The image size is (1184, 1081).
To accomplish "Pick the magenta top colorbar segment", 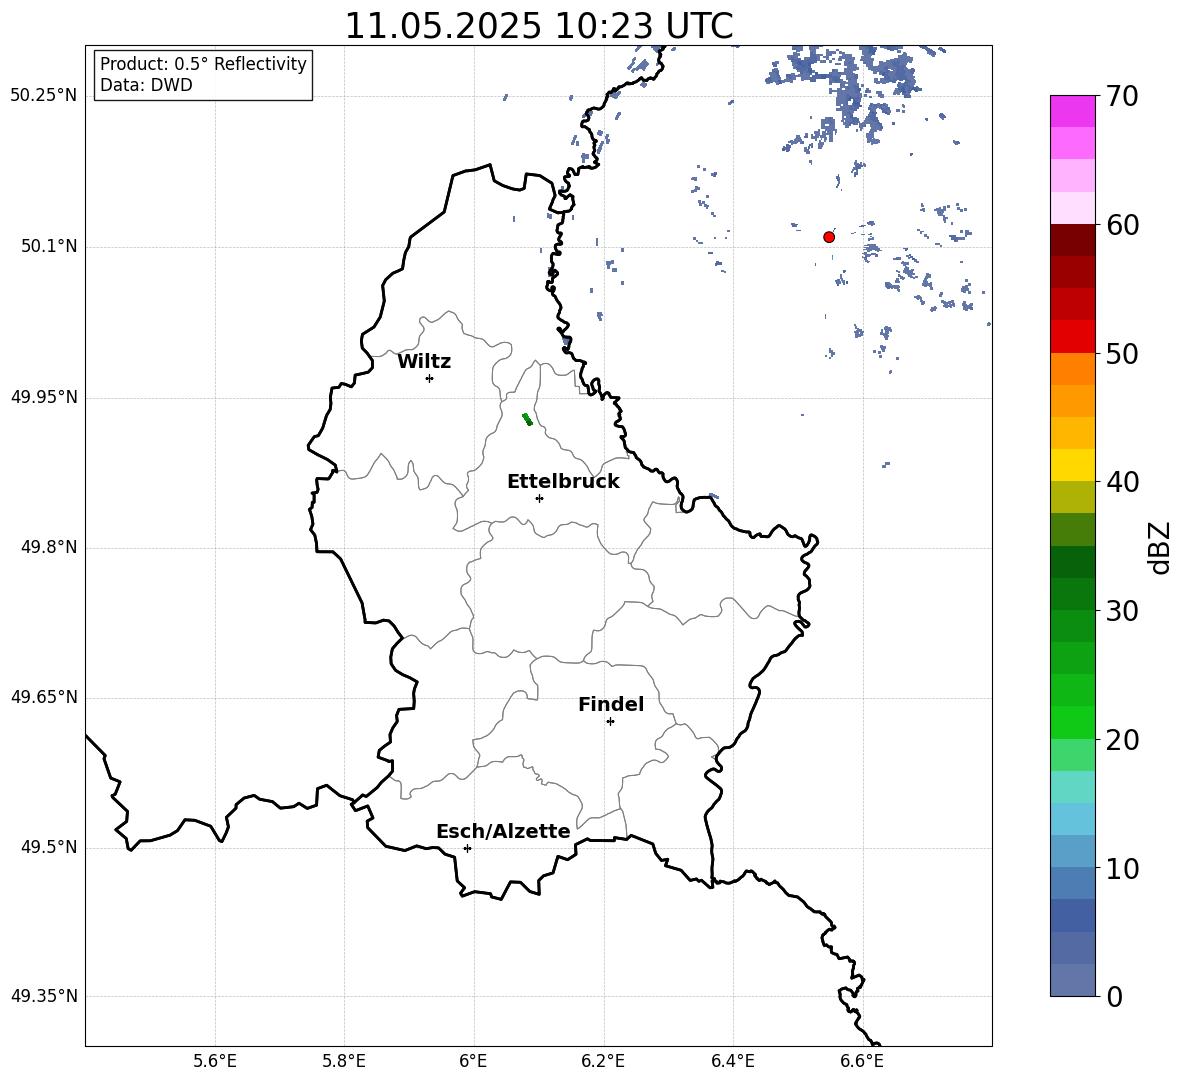I will 1073,111.
